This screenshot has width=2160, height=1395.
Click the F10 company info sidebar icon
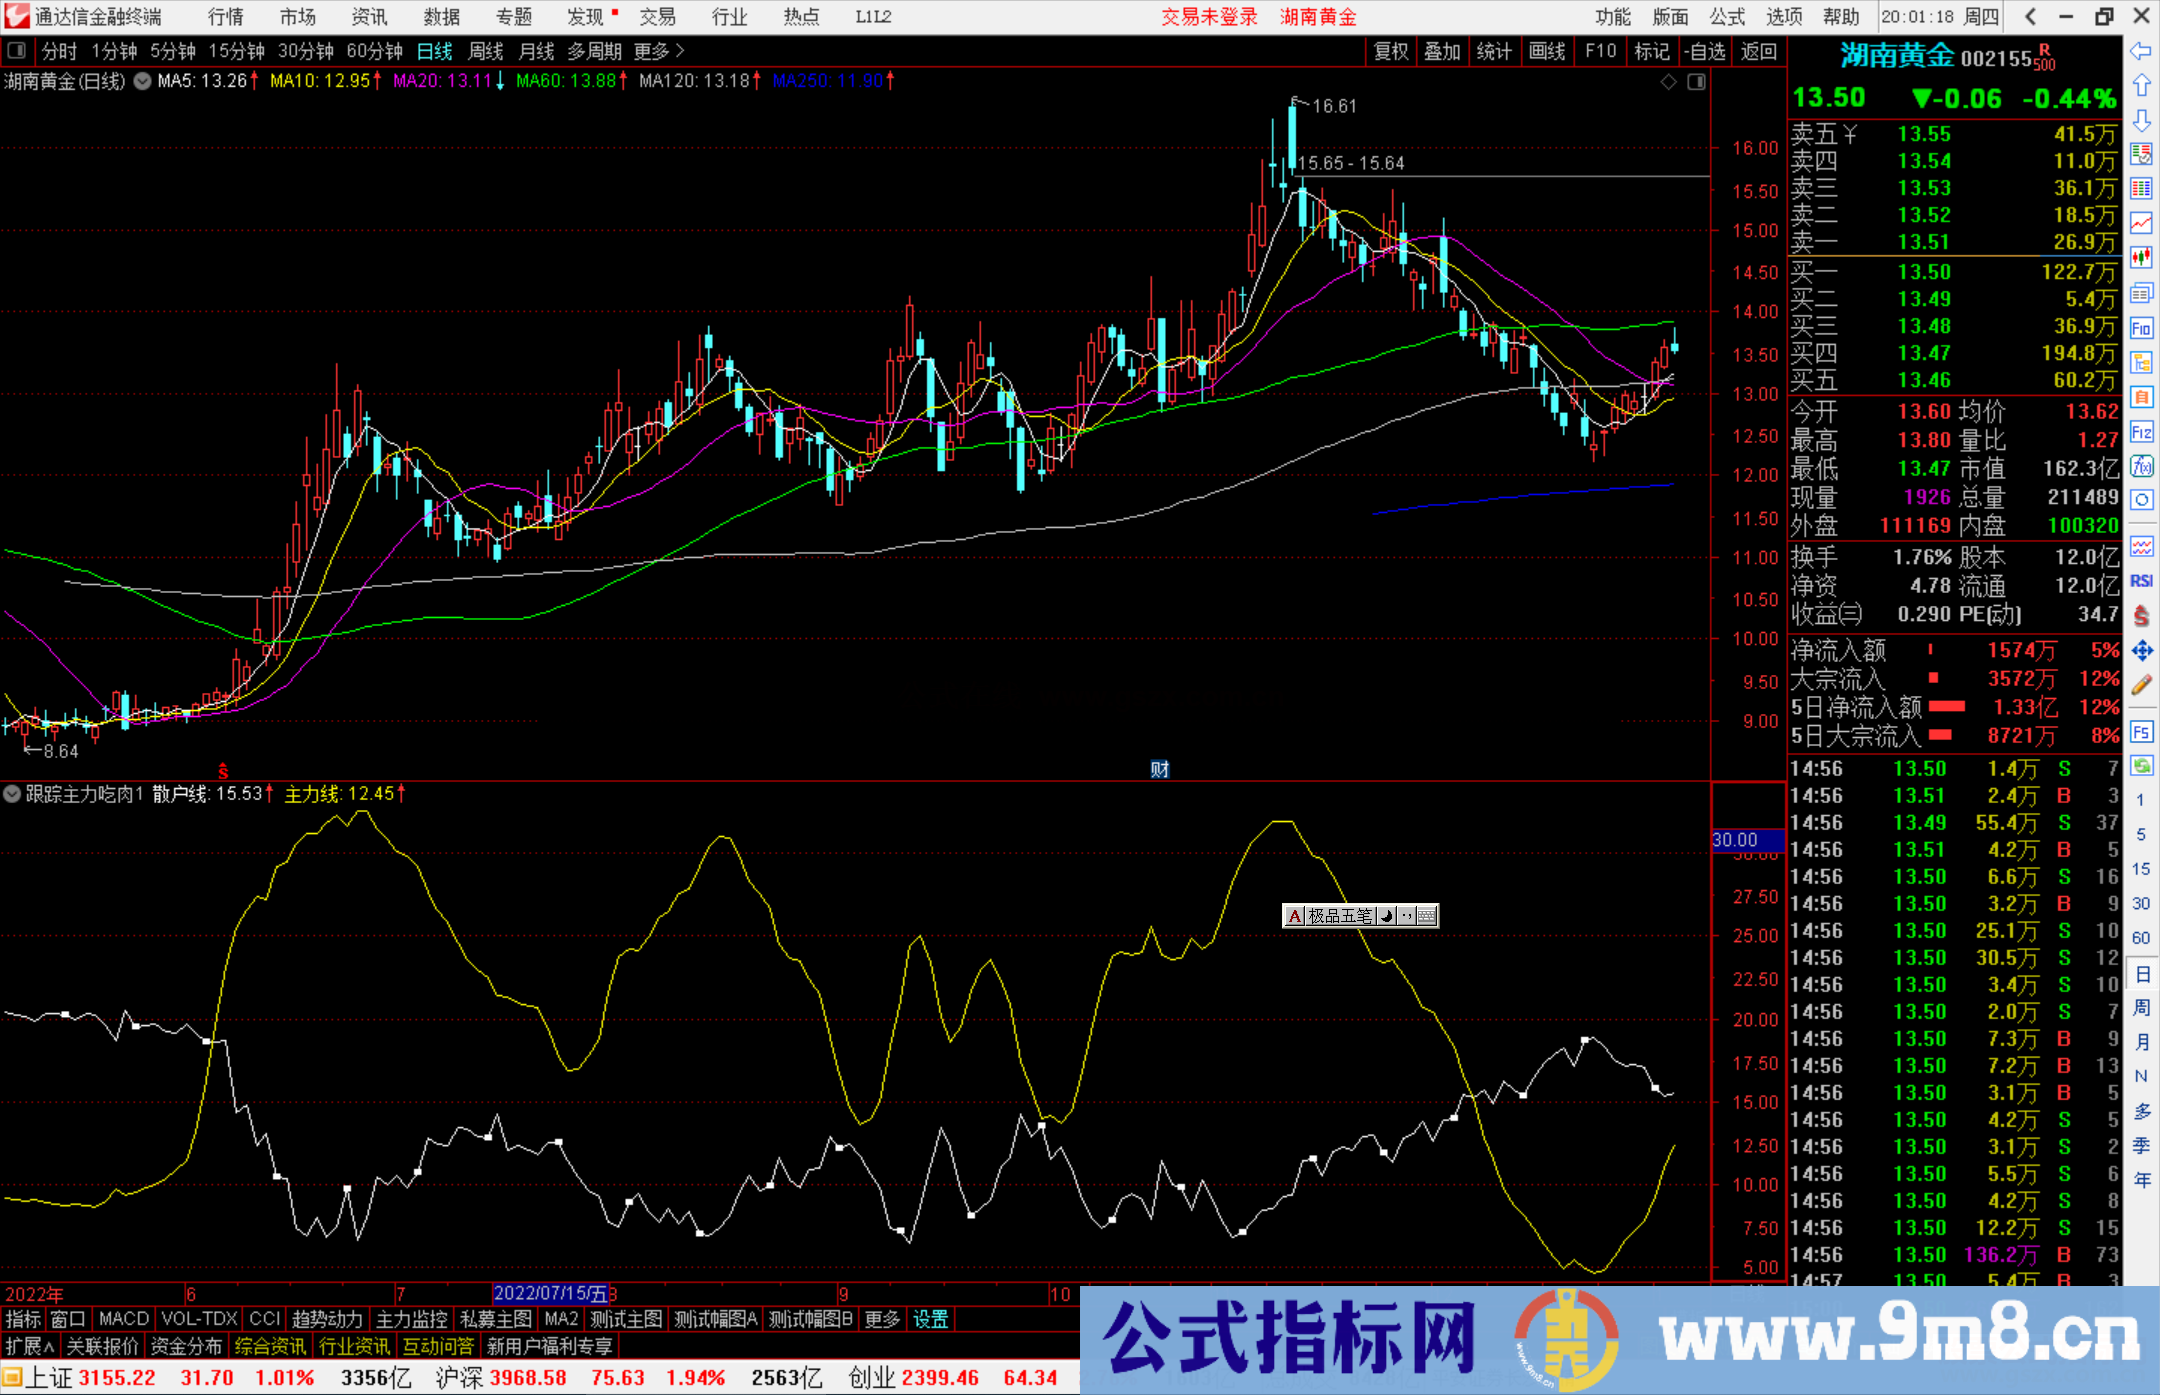coord(2141,328)
